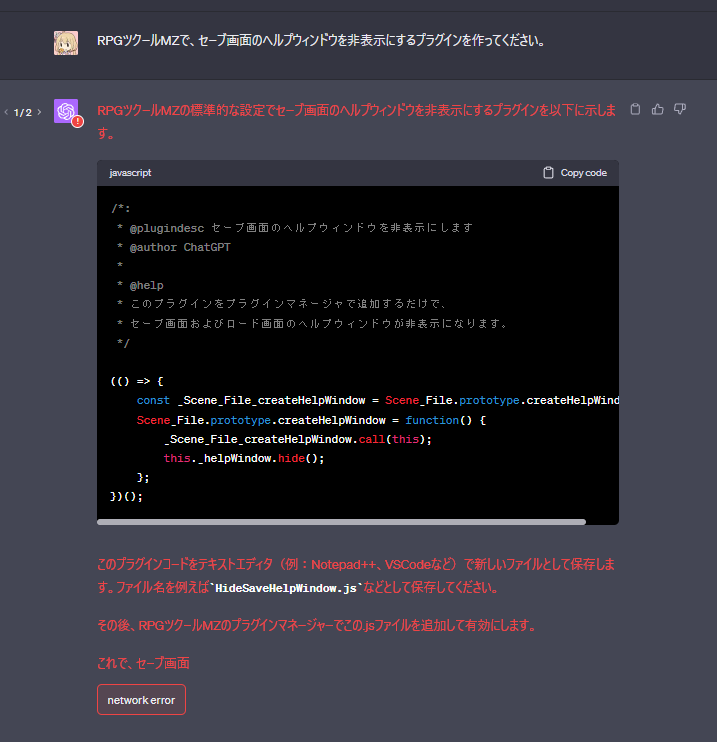Go to previous response variant arrow
The width and height of the screenshot is (717, 742).
coord(6,112)
